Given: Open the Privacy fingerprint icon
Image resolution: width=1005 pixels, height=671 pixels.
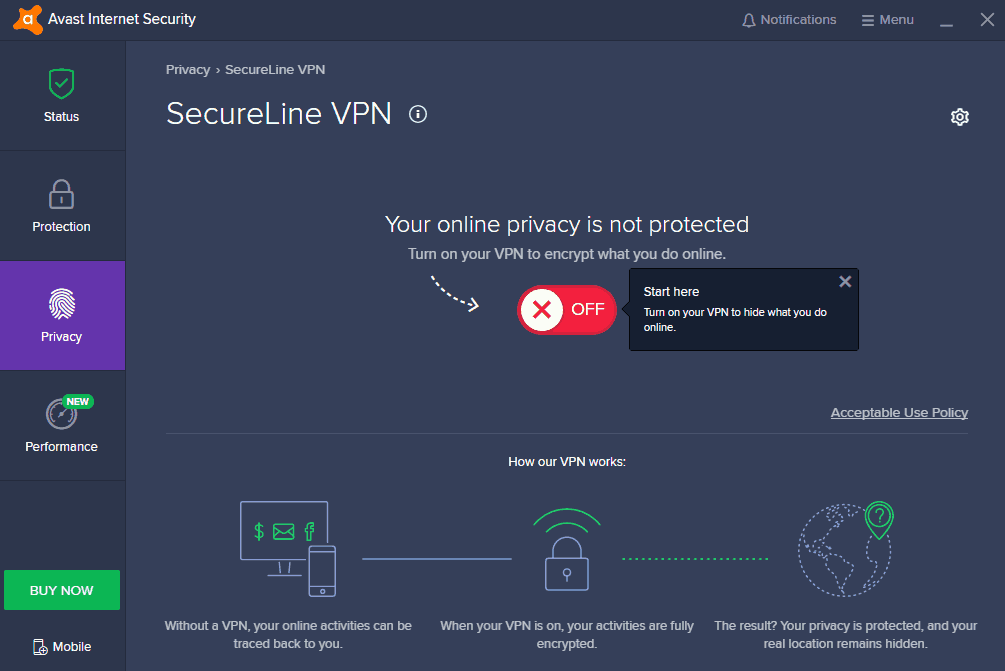Looking at the screenshot, I should (61, 304).
